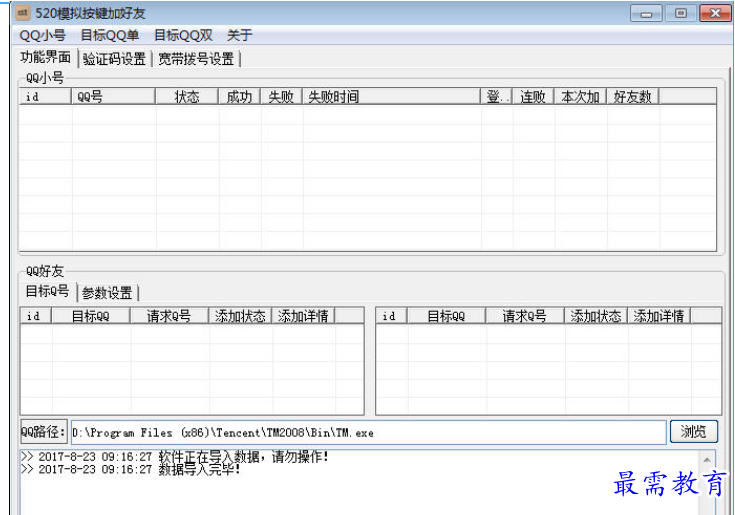Click the log scrollbar up arrow
The height and width of the screenshot is (515, 735).
click(706, 460)
